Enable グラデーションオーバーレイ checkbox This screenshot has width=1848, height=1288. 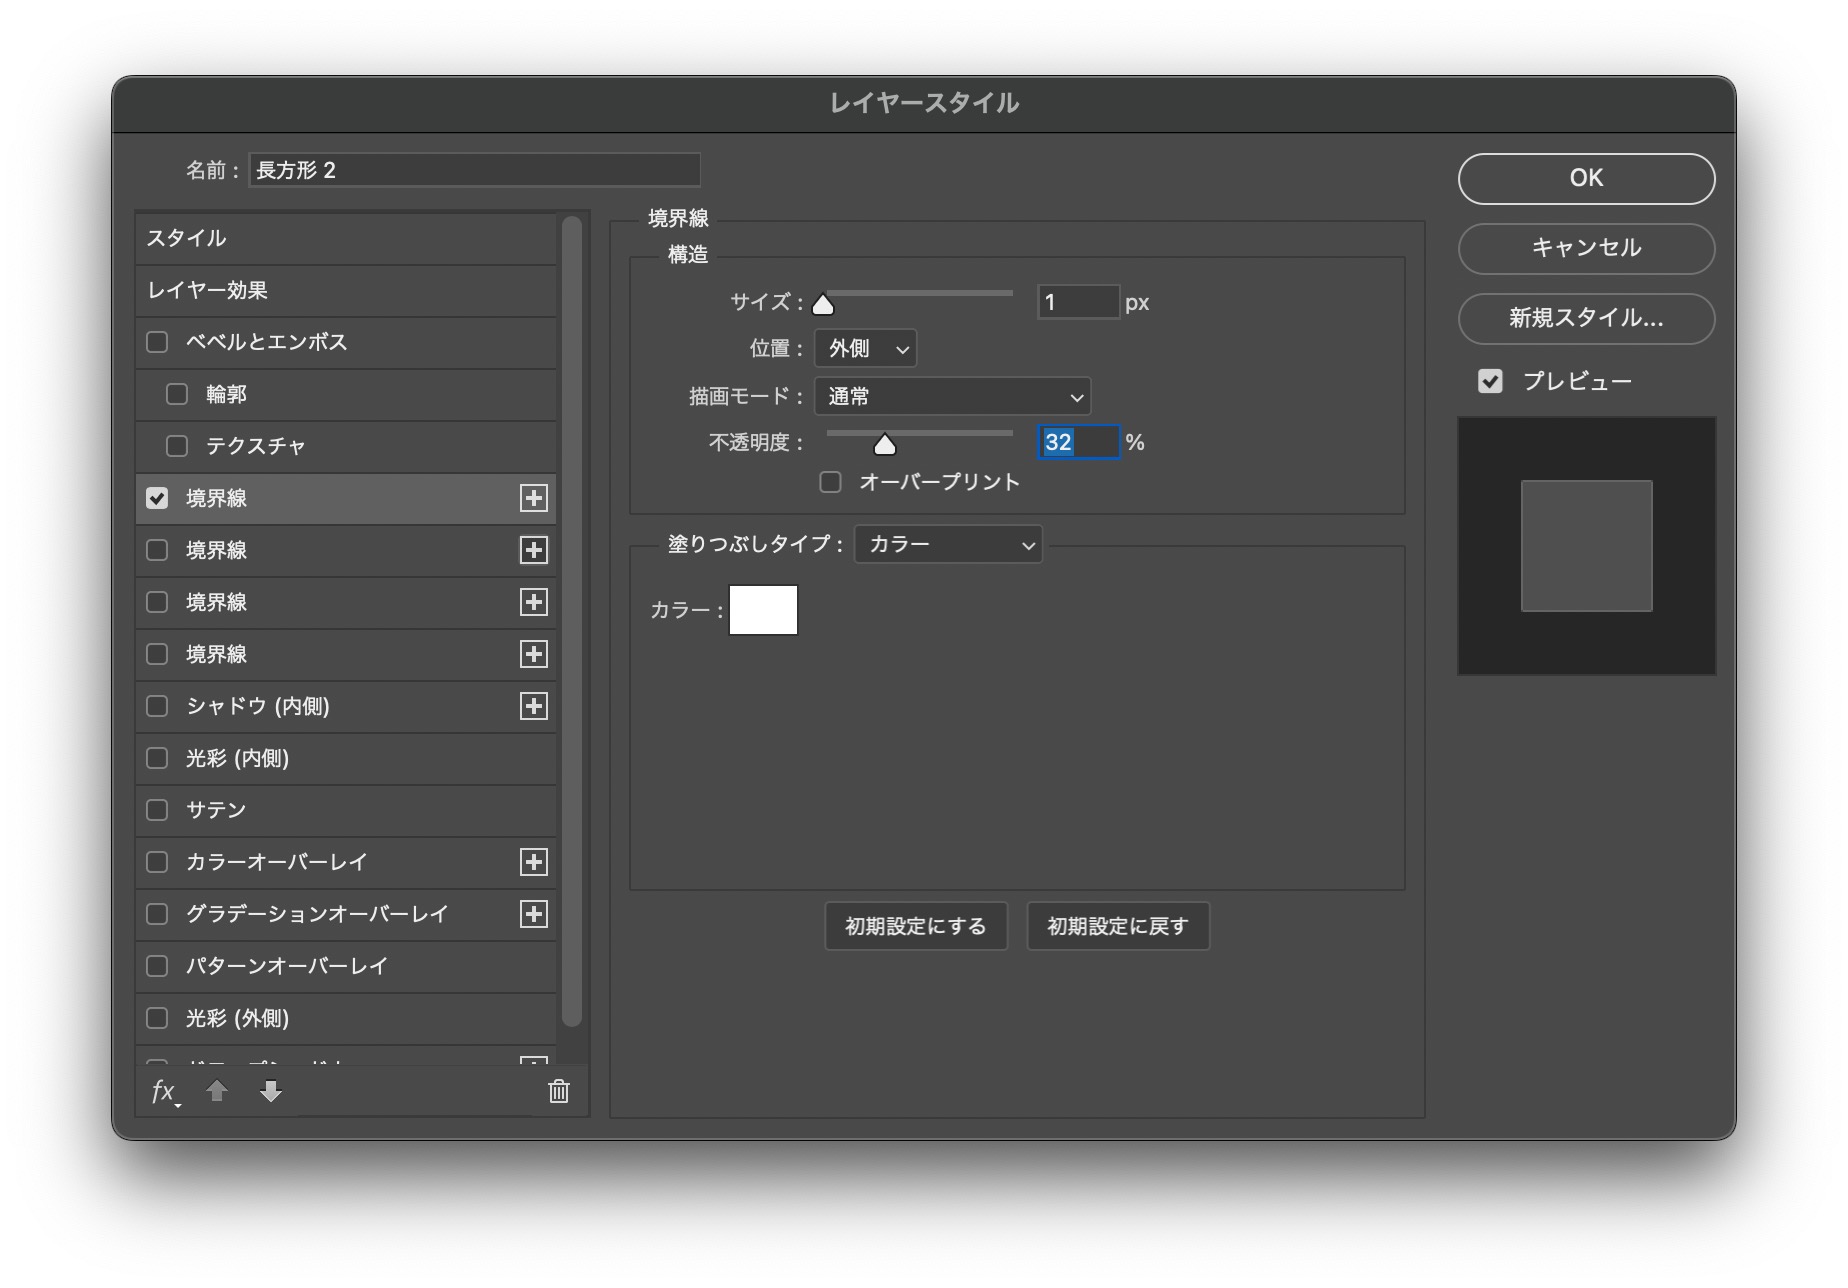click(157, 914)
